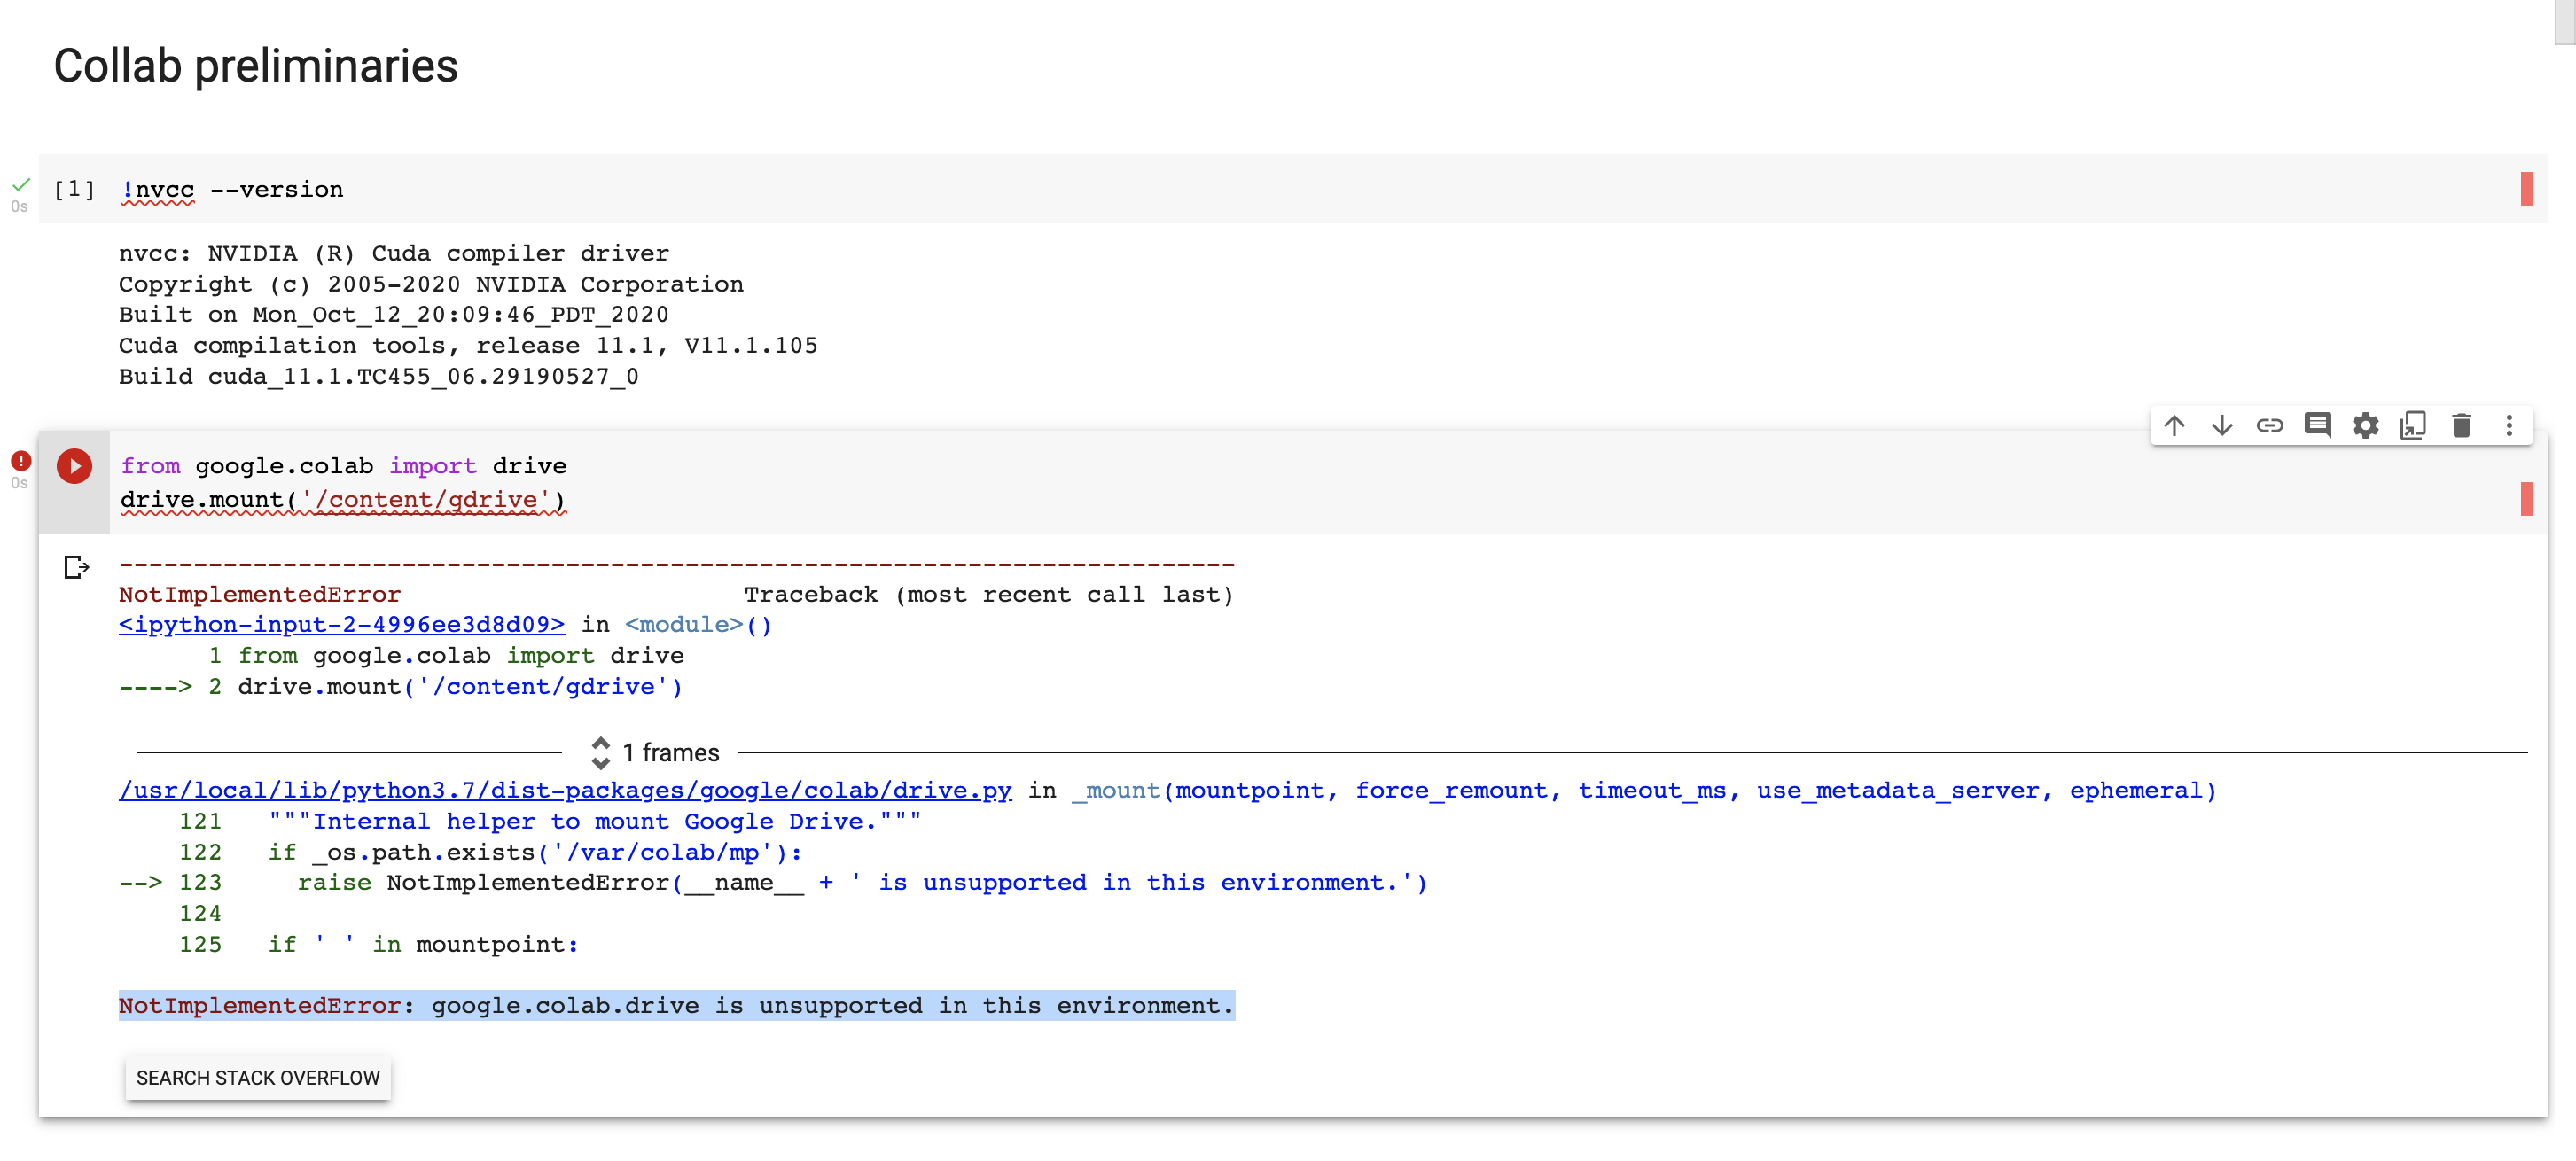Image resolution: width=2576 pixels, height=1161 pixels.
Task: Expand the hidden traceback frames
Action: coord(601,752)
